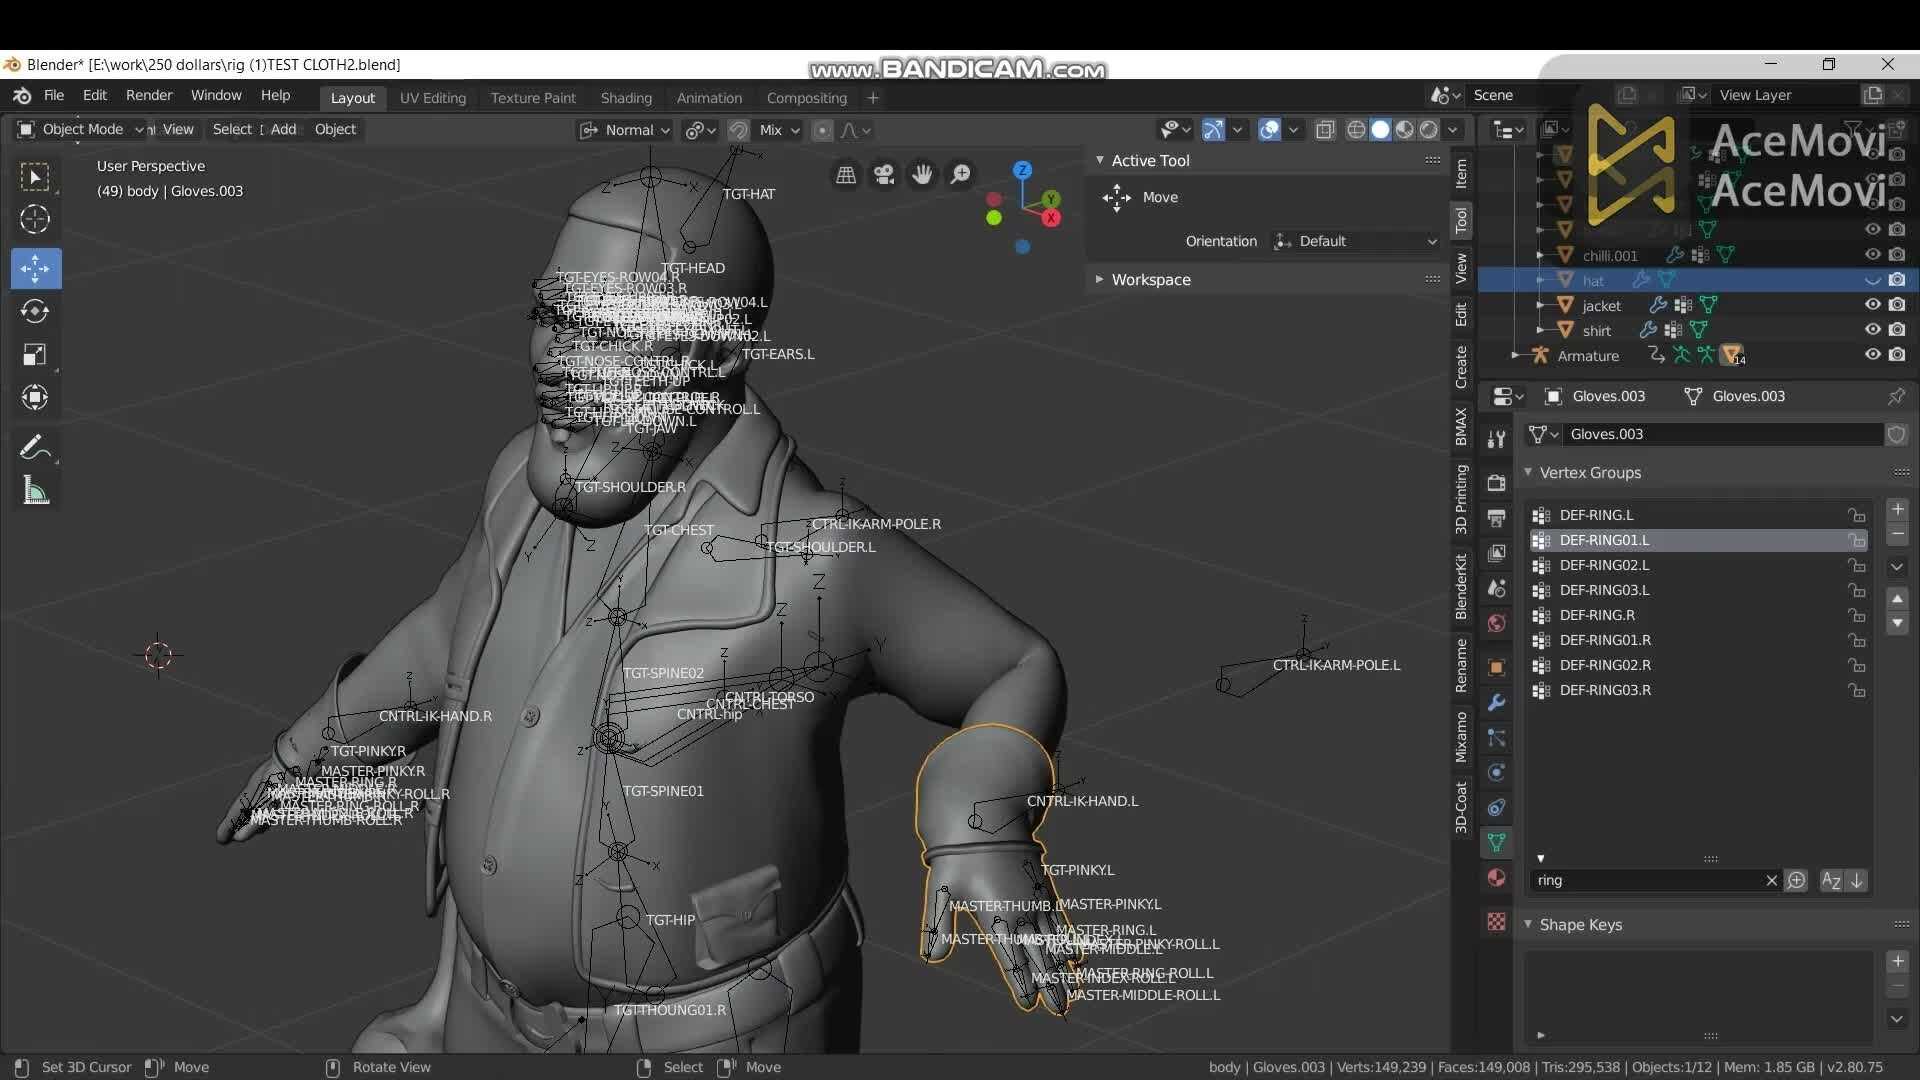The width and height of the screenshot is (1920, 1080).
Task: Click the Add button in the Select menu row
Action: click(283, 129)
